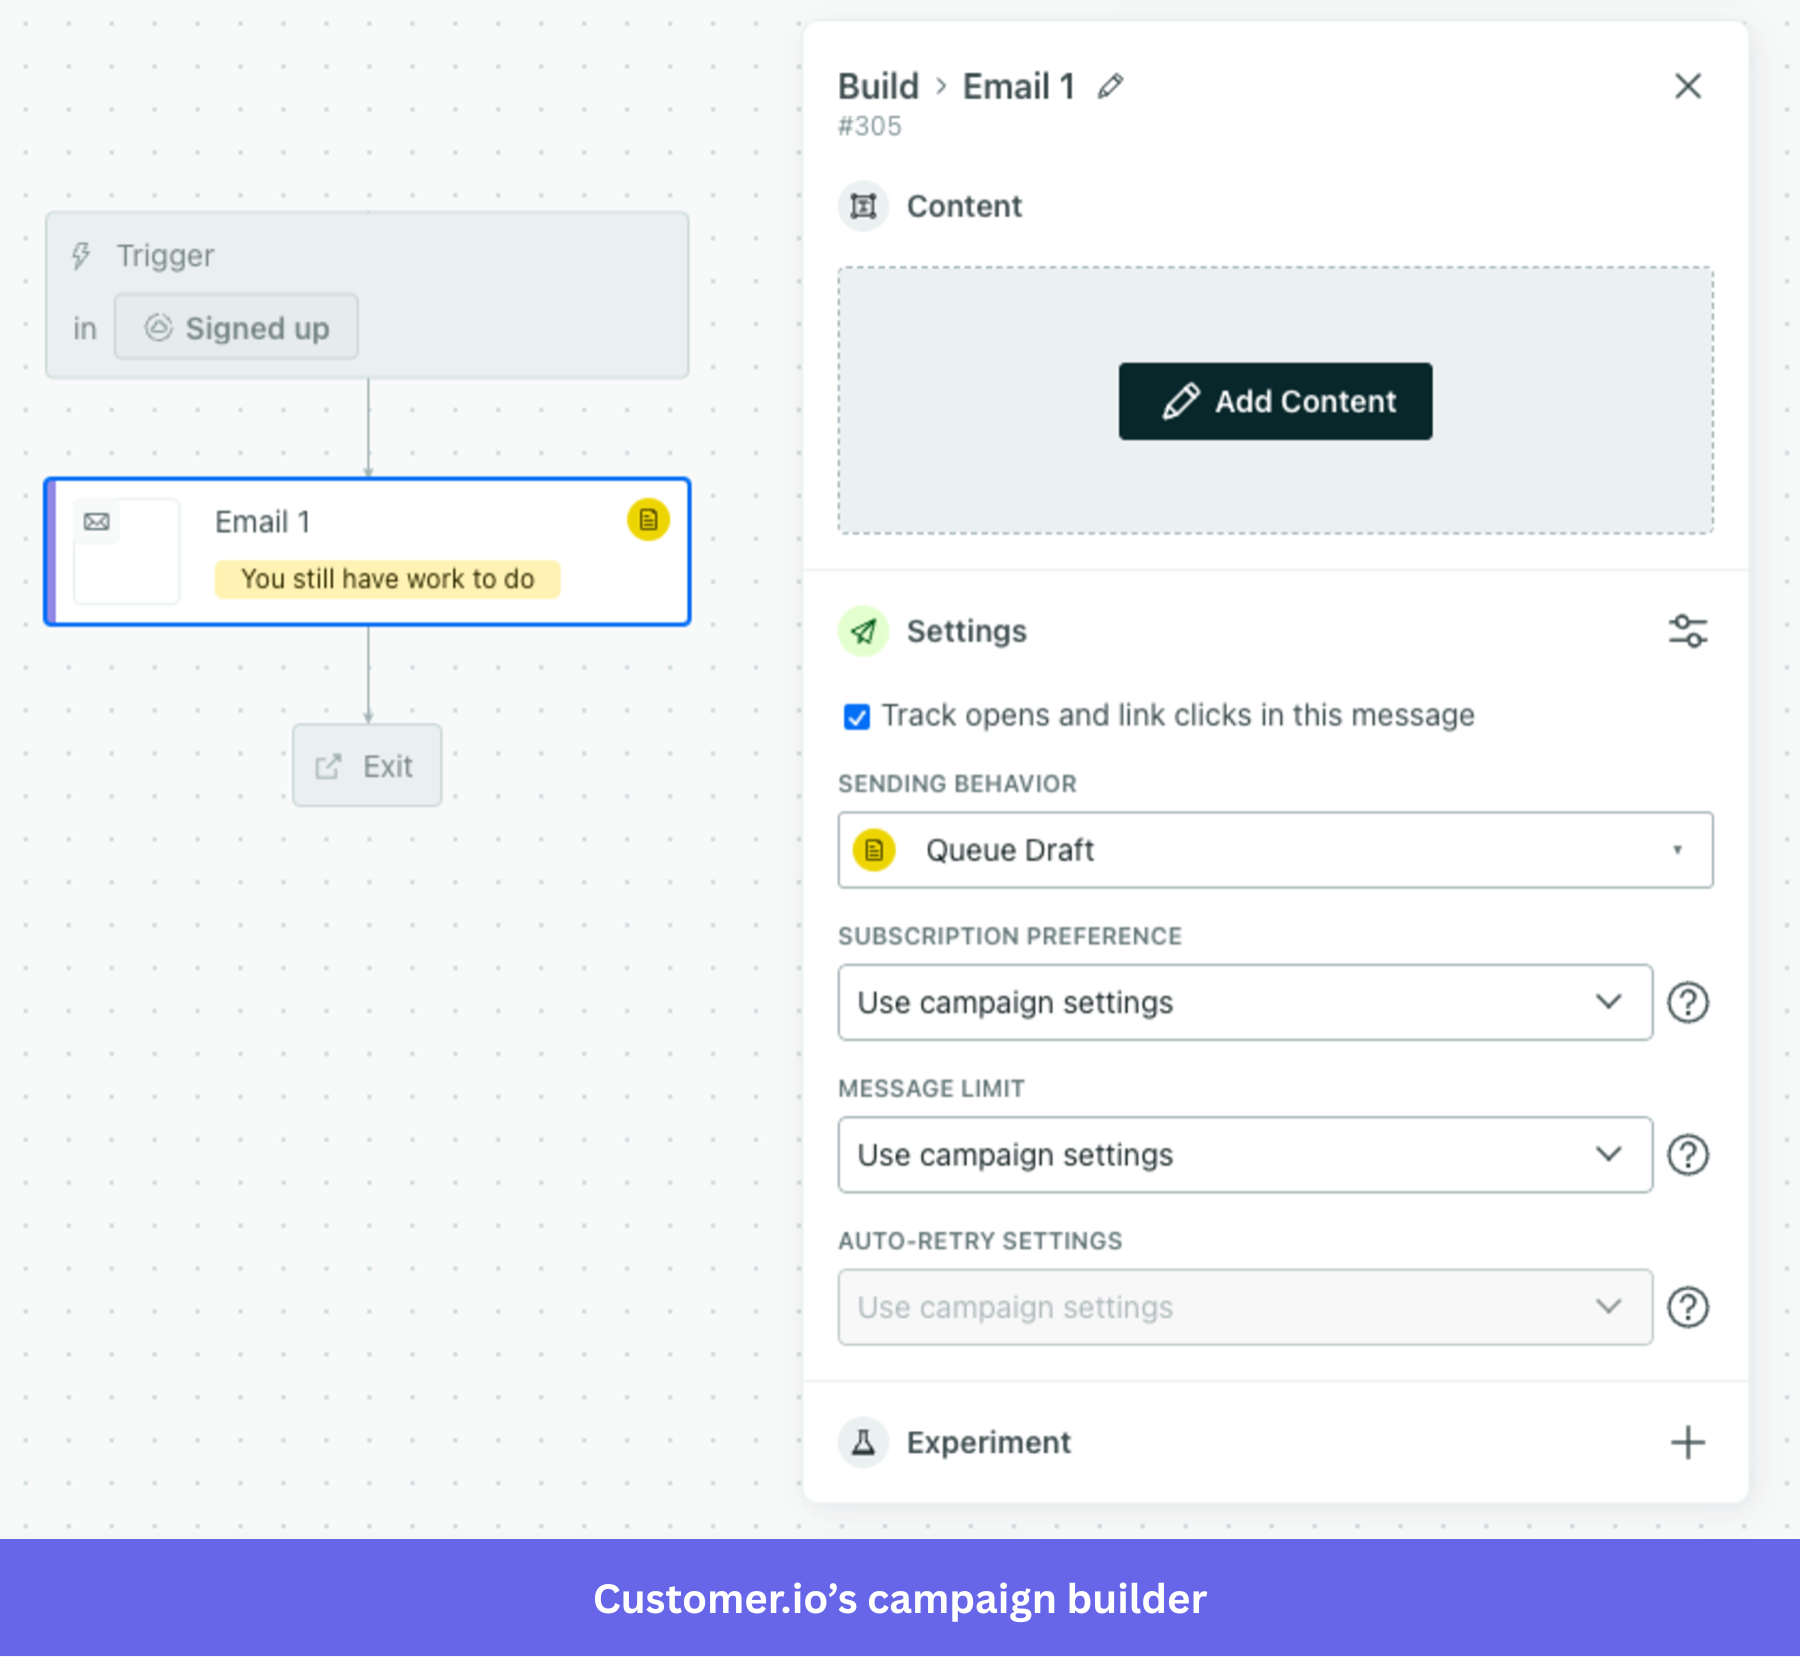Click the Exit node arrow icon
1800x1659 pixels.
[328, 767]
